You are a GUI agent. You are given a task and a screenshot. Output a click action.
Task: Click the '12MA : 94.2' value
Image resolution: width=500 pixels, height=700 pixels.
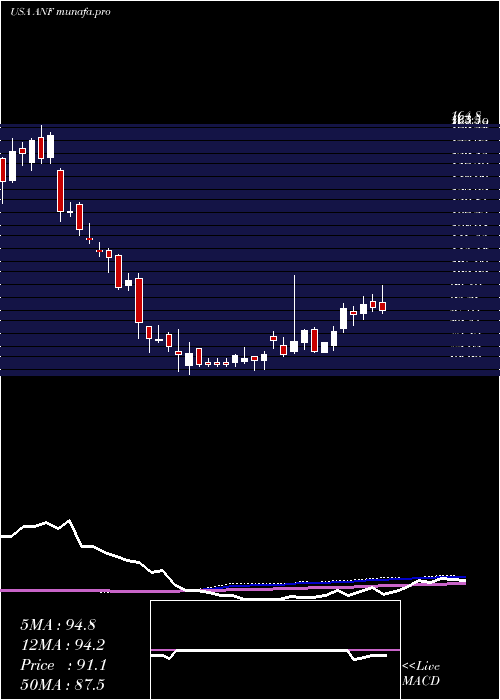(x=63, y=645)
